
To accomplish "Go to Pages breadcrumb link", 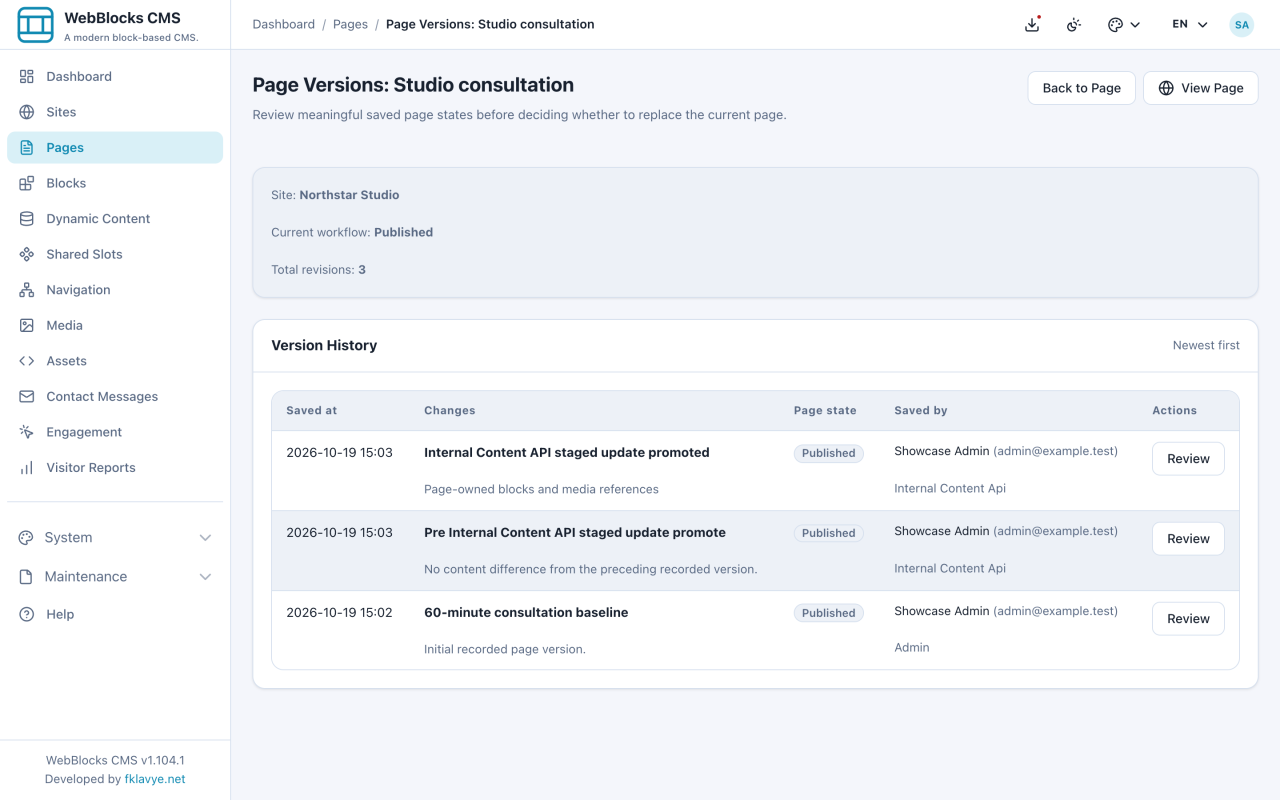I will point(350,24).
